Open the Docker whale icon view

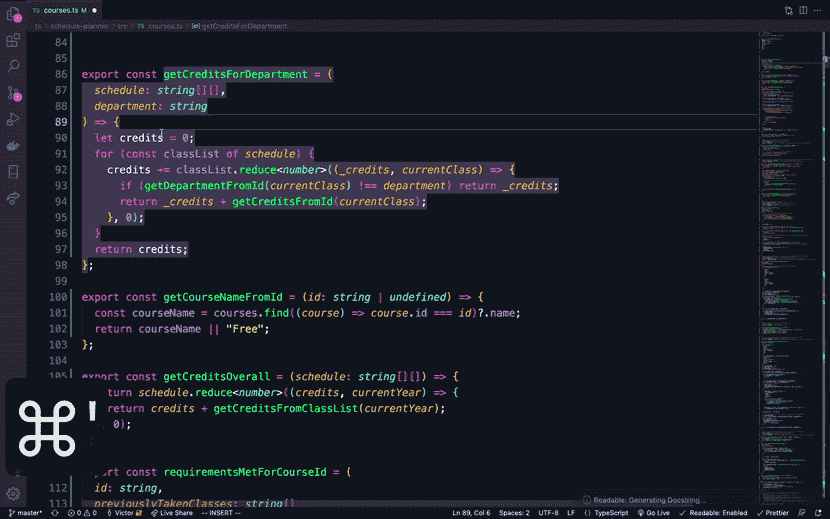click(13, 146)
